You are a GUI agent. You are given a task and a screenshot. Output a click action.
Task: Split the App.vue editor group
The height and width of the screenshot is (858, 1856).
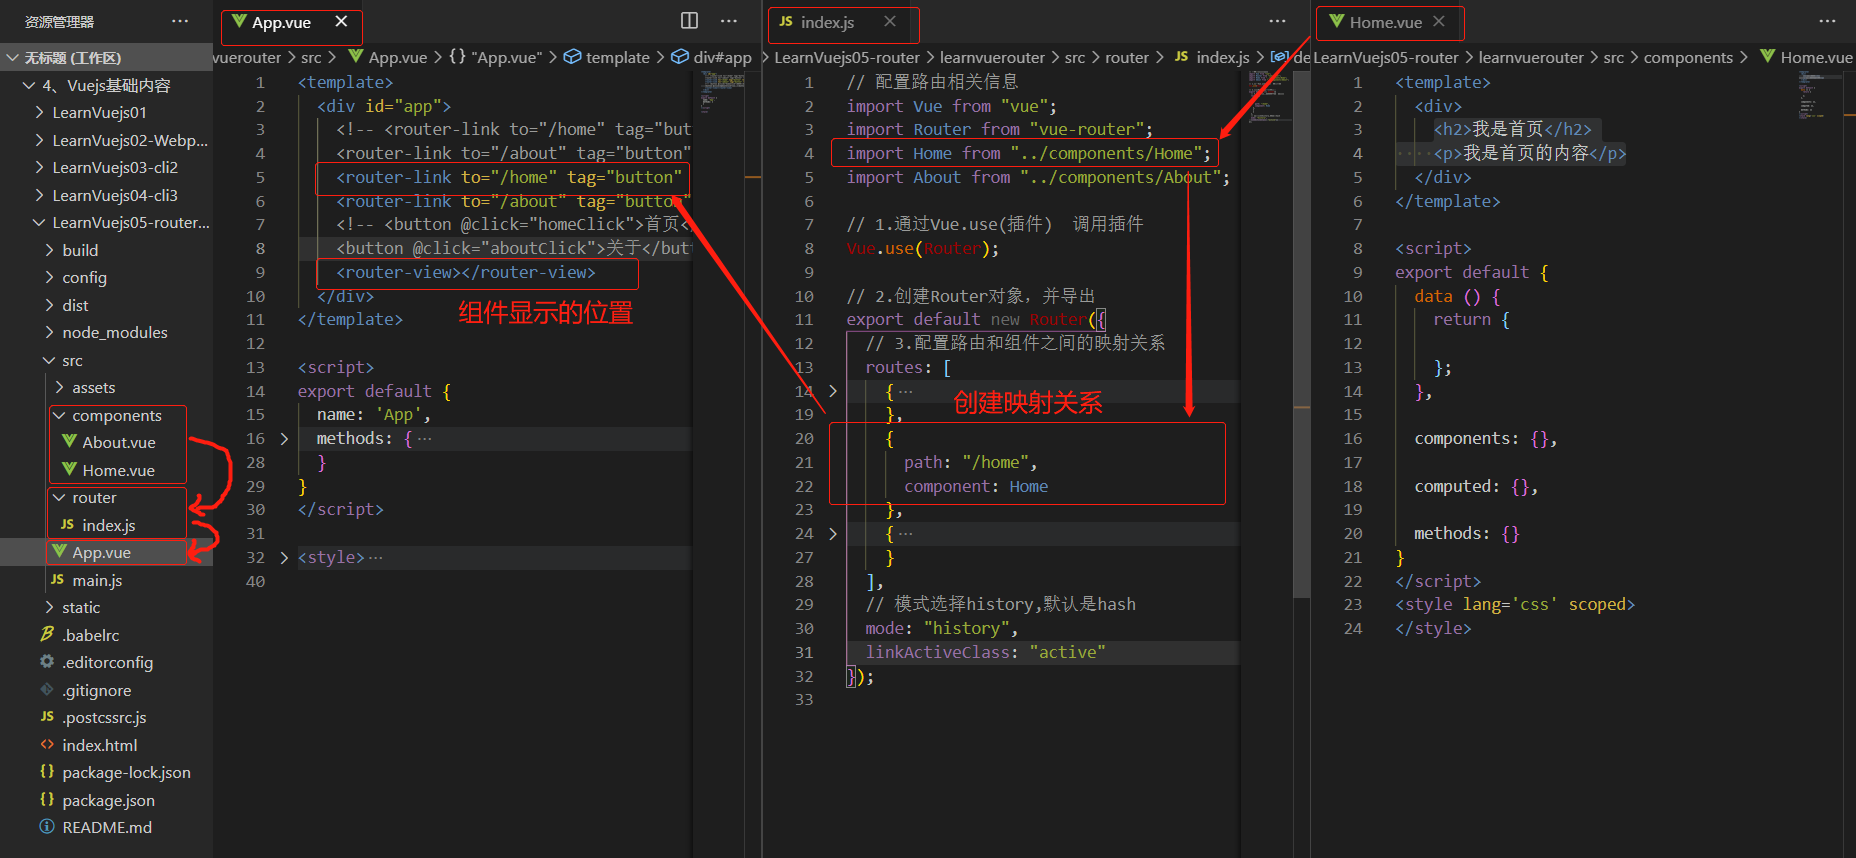click(690, 21)
